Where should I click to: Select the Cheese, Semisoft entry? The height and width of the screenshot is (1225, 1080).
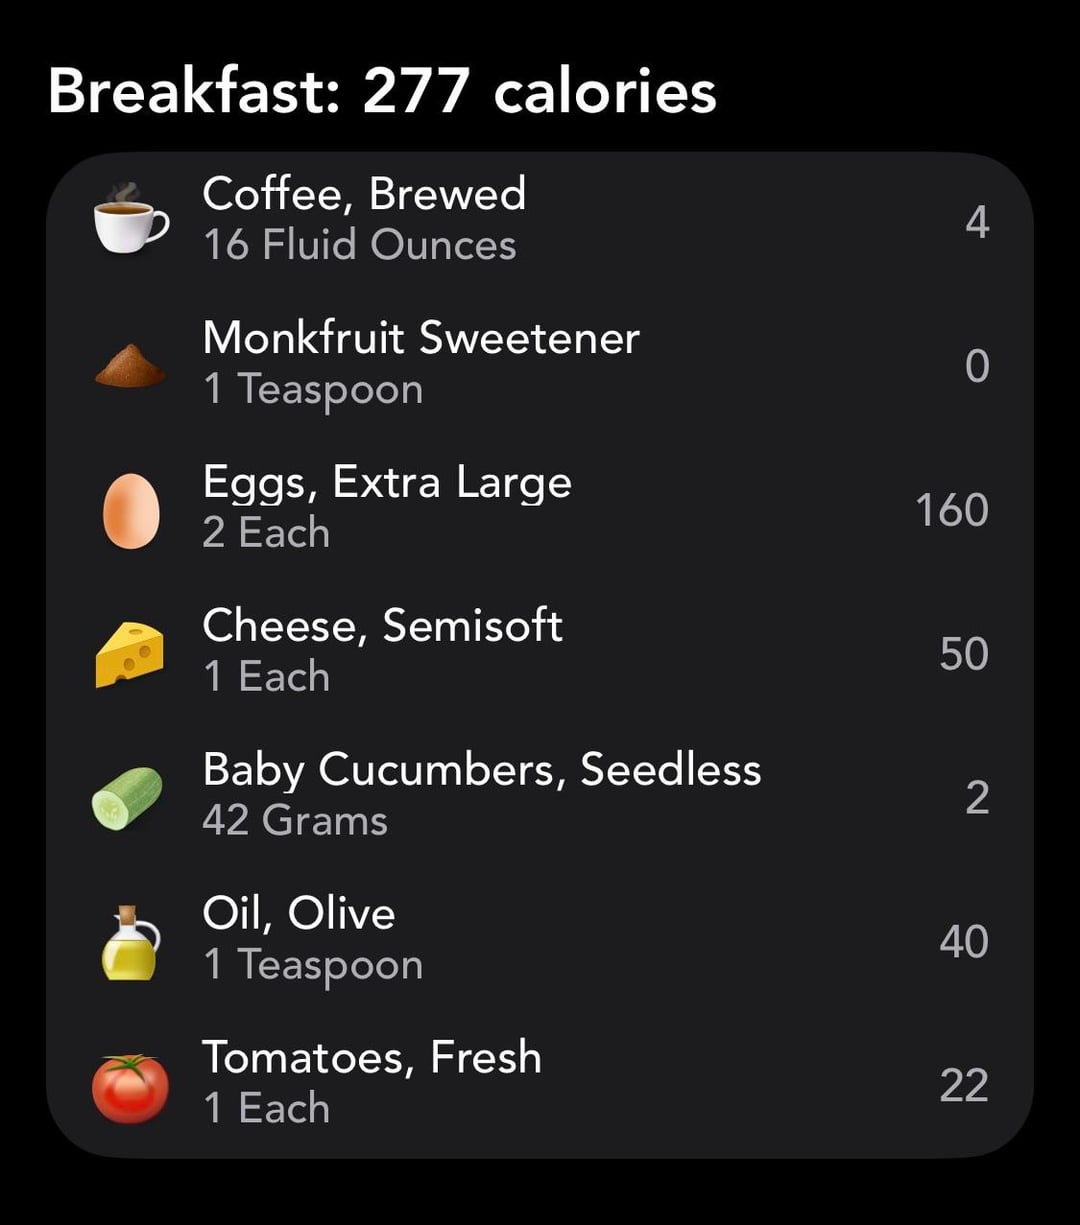(x=382, y=626)
